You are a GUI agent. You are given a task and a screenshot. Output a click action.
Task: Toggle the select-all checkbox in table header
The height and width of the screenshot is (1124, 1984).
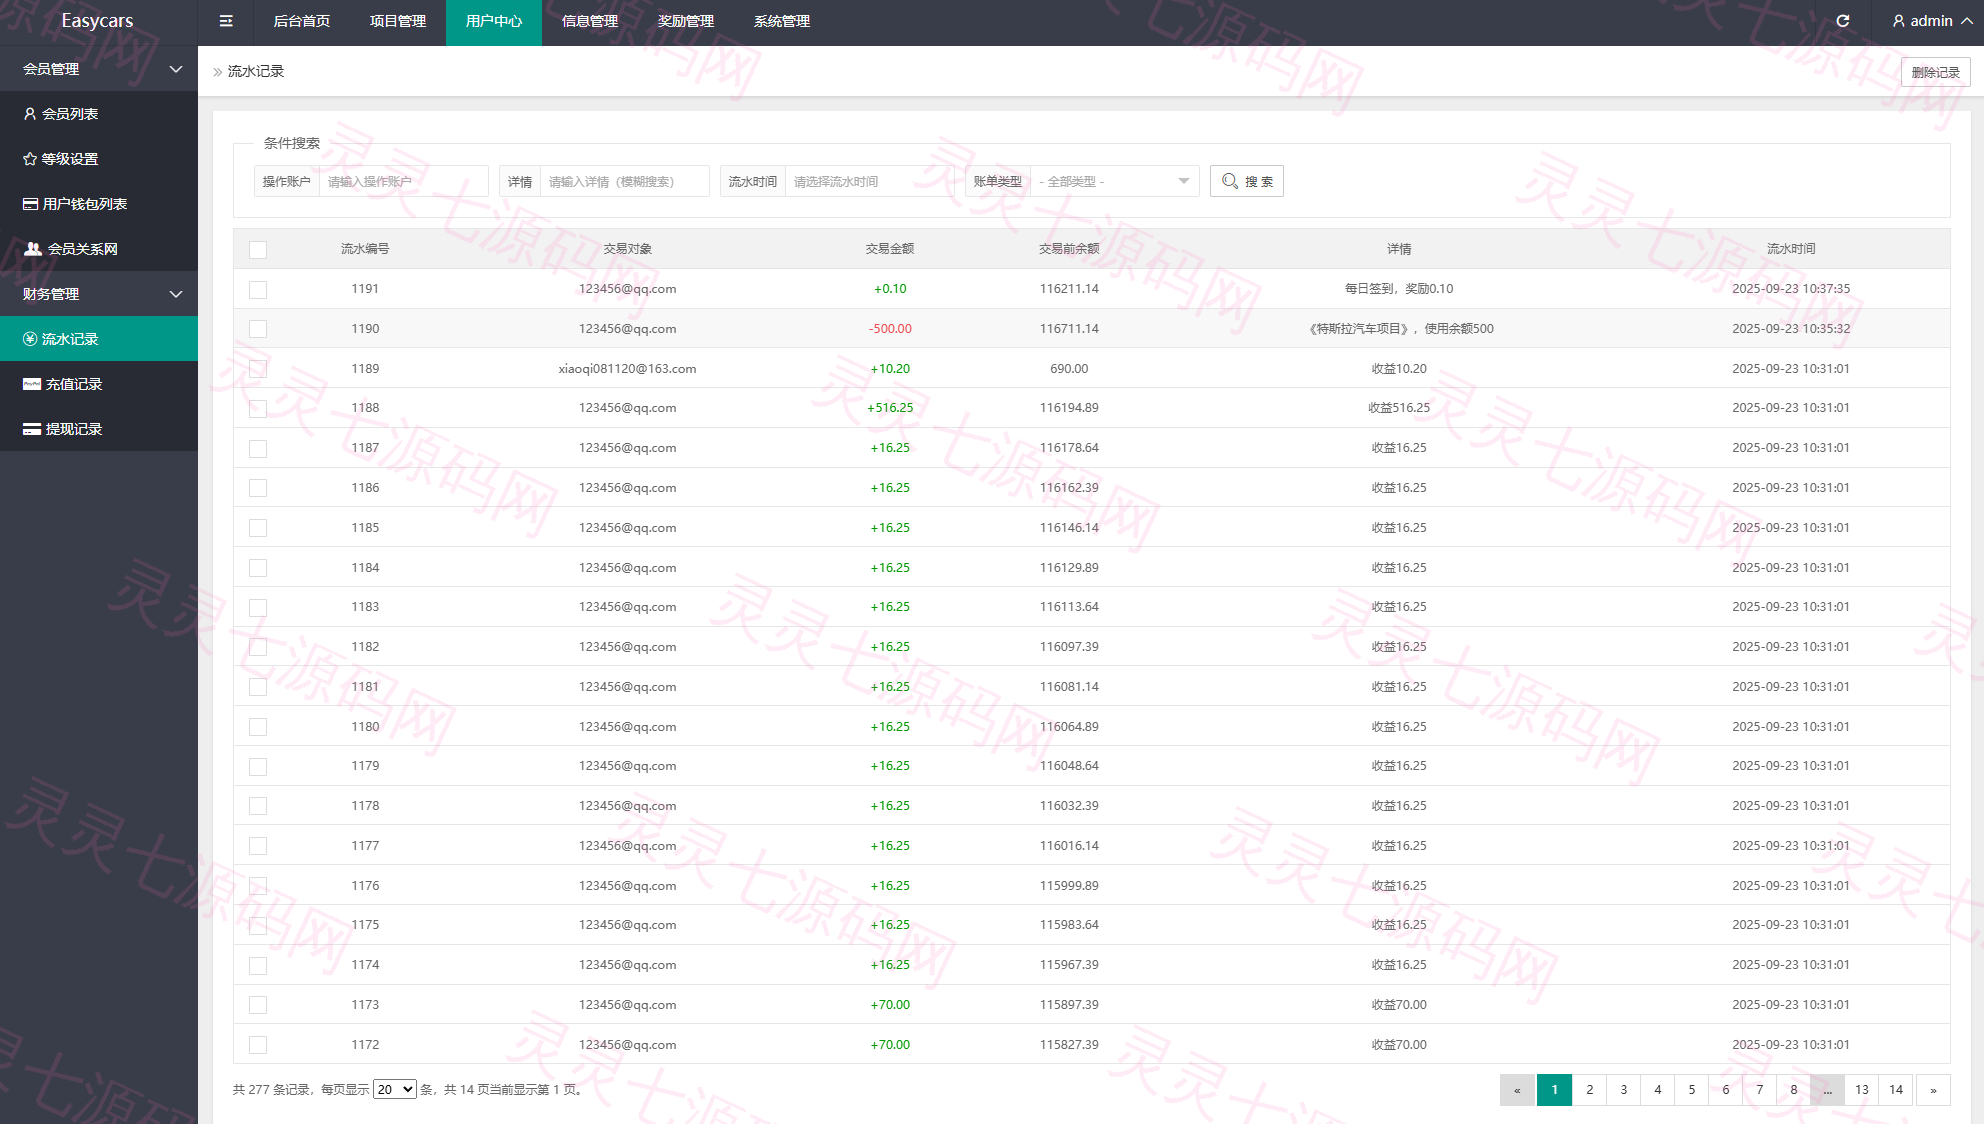pyautogui.click(x=258, y=250)
